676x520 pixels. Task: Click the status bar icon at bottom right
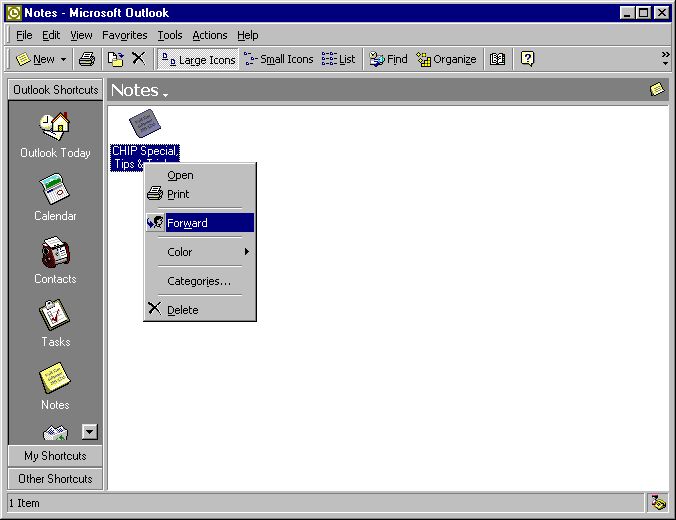click(x=658, y=503)
